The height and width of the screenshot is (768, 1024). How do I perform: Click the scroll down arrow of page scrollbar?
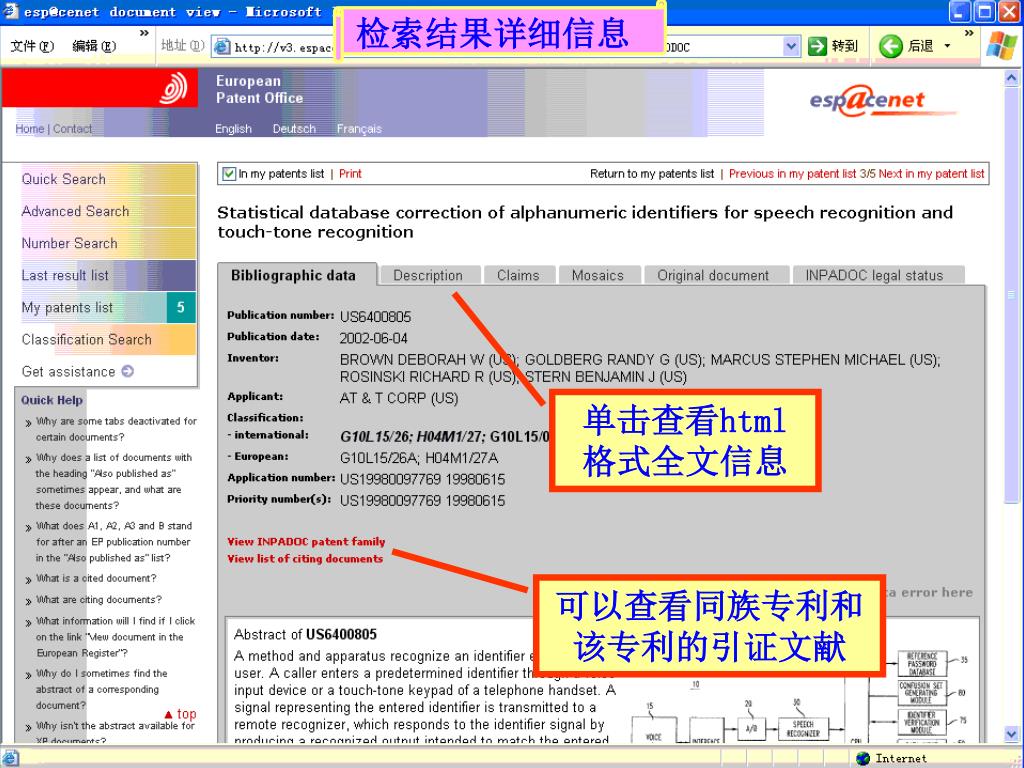(1012, 733)
